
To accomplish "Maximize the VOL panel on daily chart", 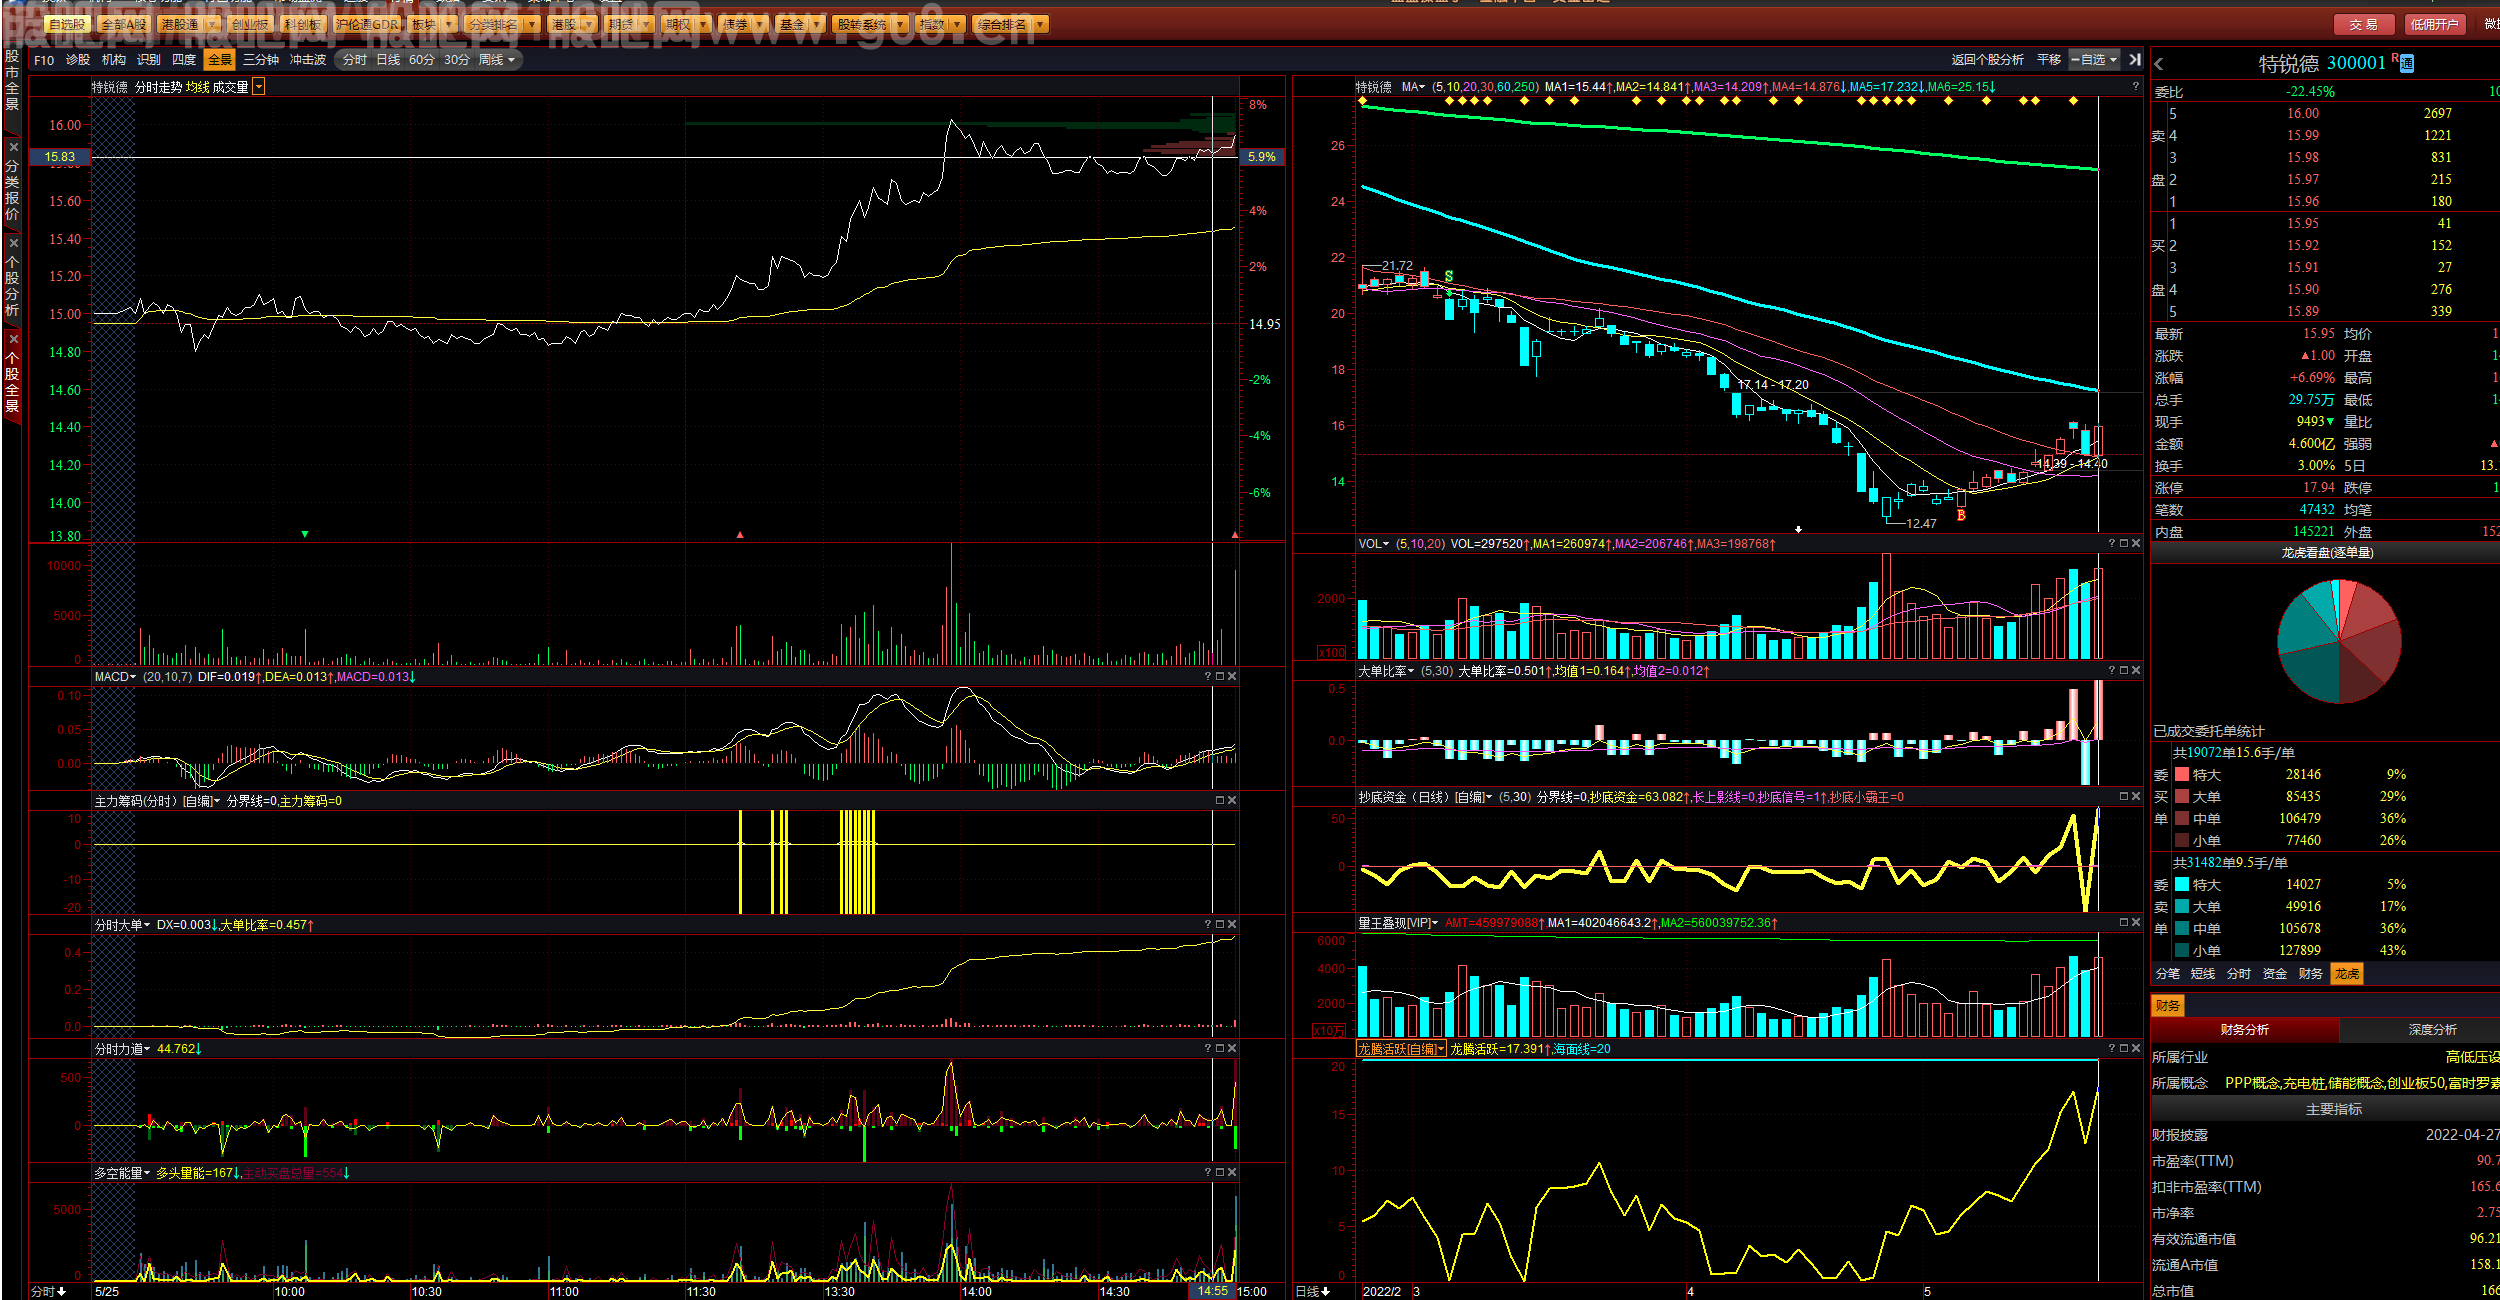I will pos(2124,544).
